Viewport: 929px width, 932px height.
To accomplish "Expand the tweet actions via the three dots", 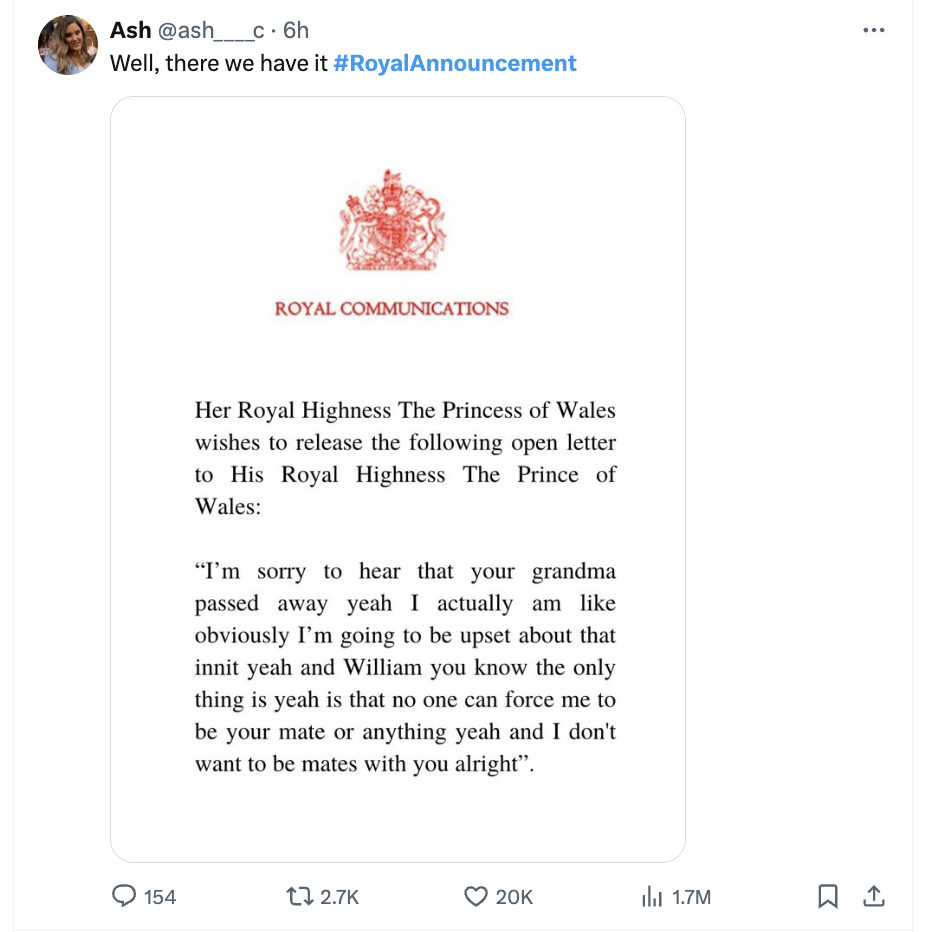I will point(873,29).
